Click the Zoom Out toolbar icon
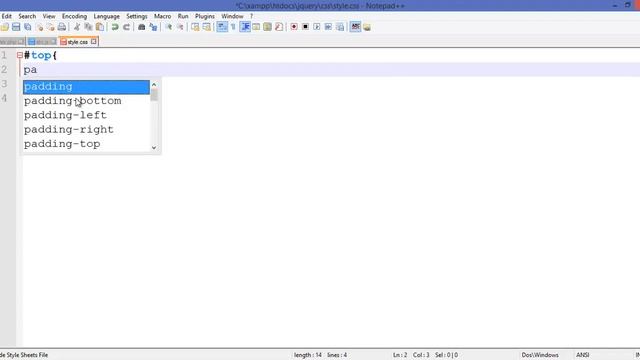 [180, 27]
